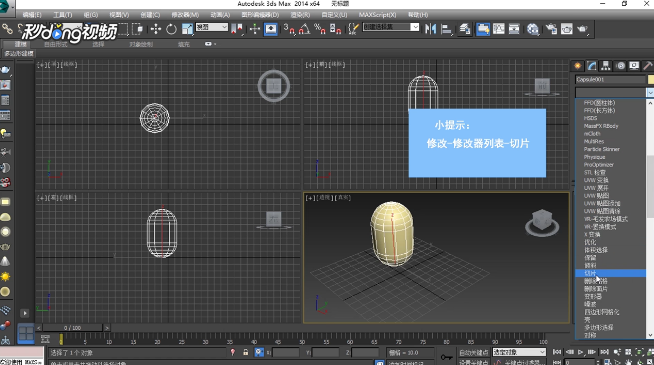The width and height of the screenshot is (654, 365).
Task: Toggle the 3D Snaps button
Action: coord(289,29)
